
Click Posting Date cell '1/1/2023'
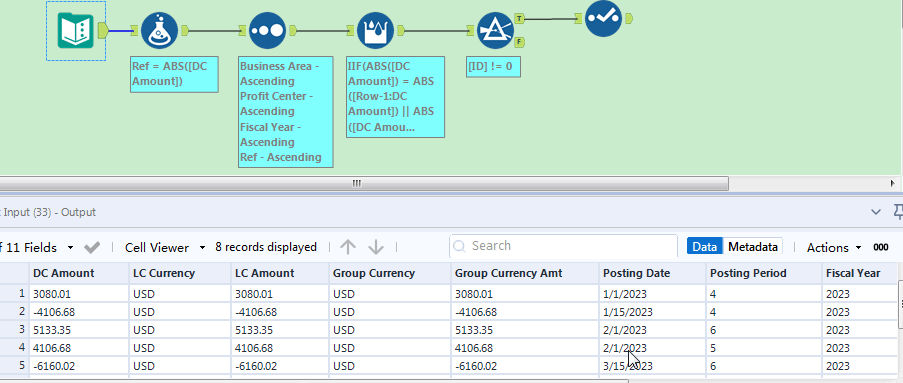coord(652,294)
